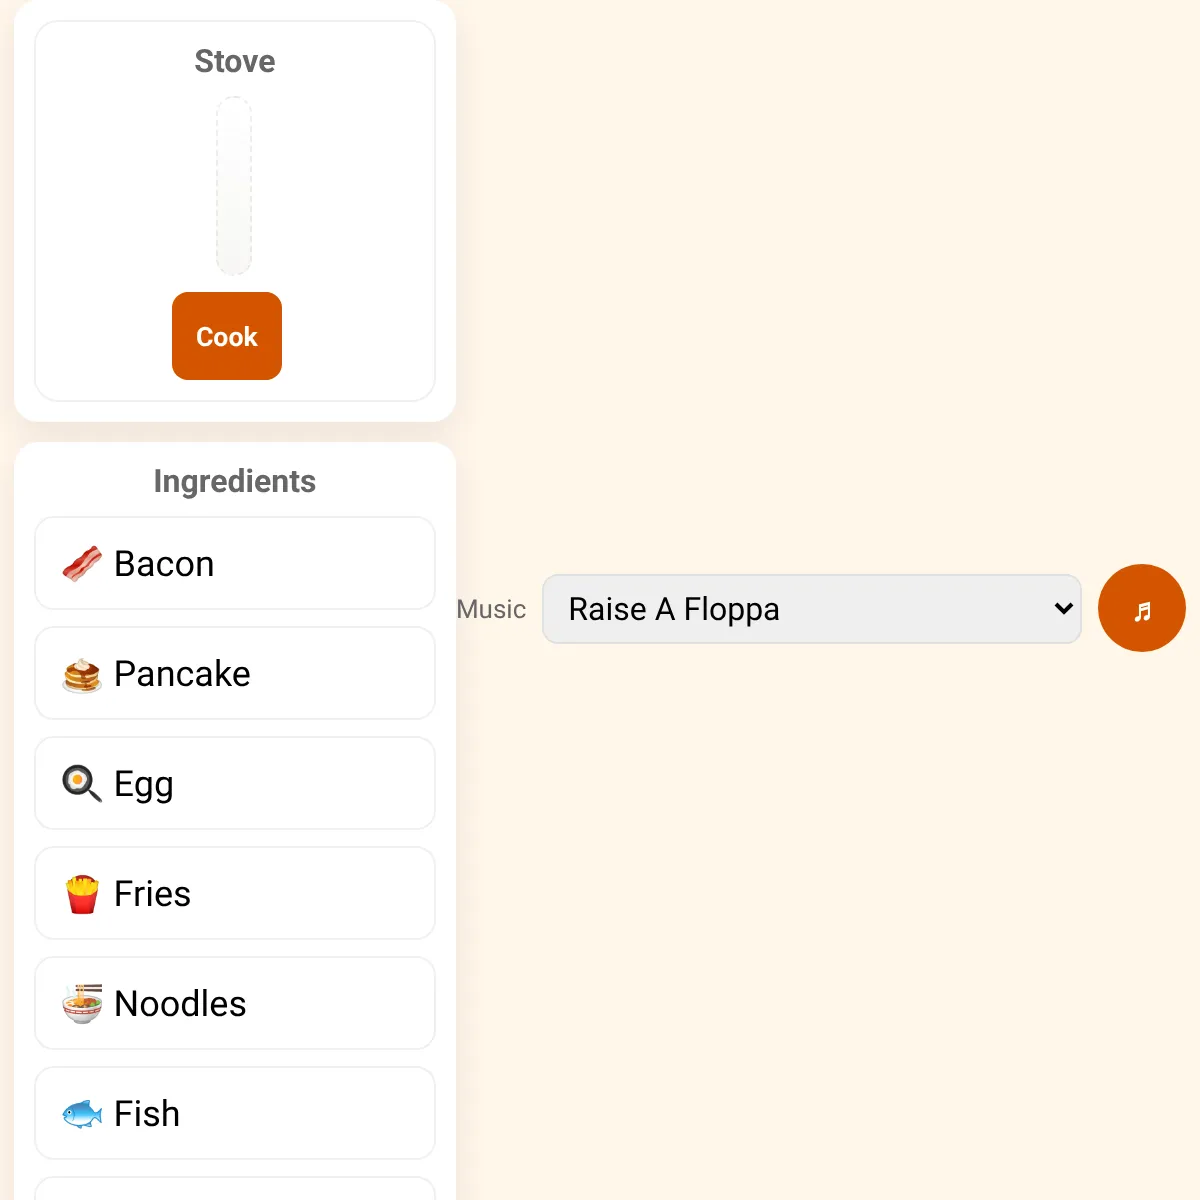The width and height of the screenshot is (1200, 1200).
Task: Click the red fries box icon
Action: click(x=82, y=894)
